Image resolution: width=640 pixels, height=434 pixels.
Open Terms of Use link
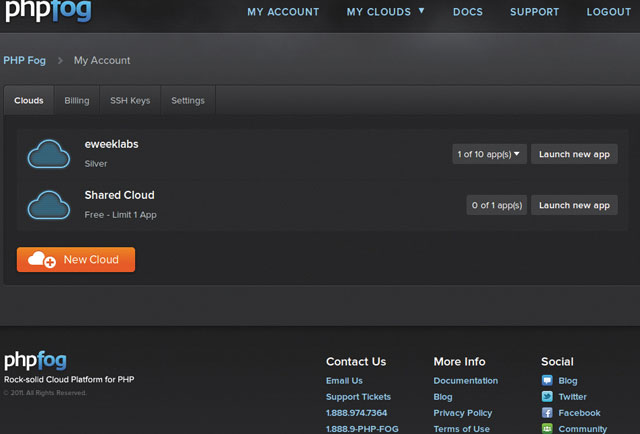coord(462,429)
